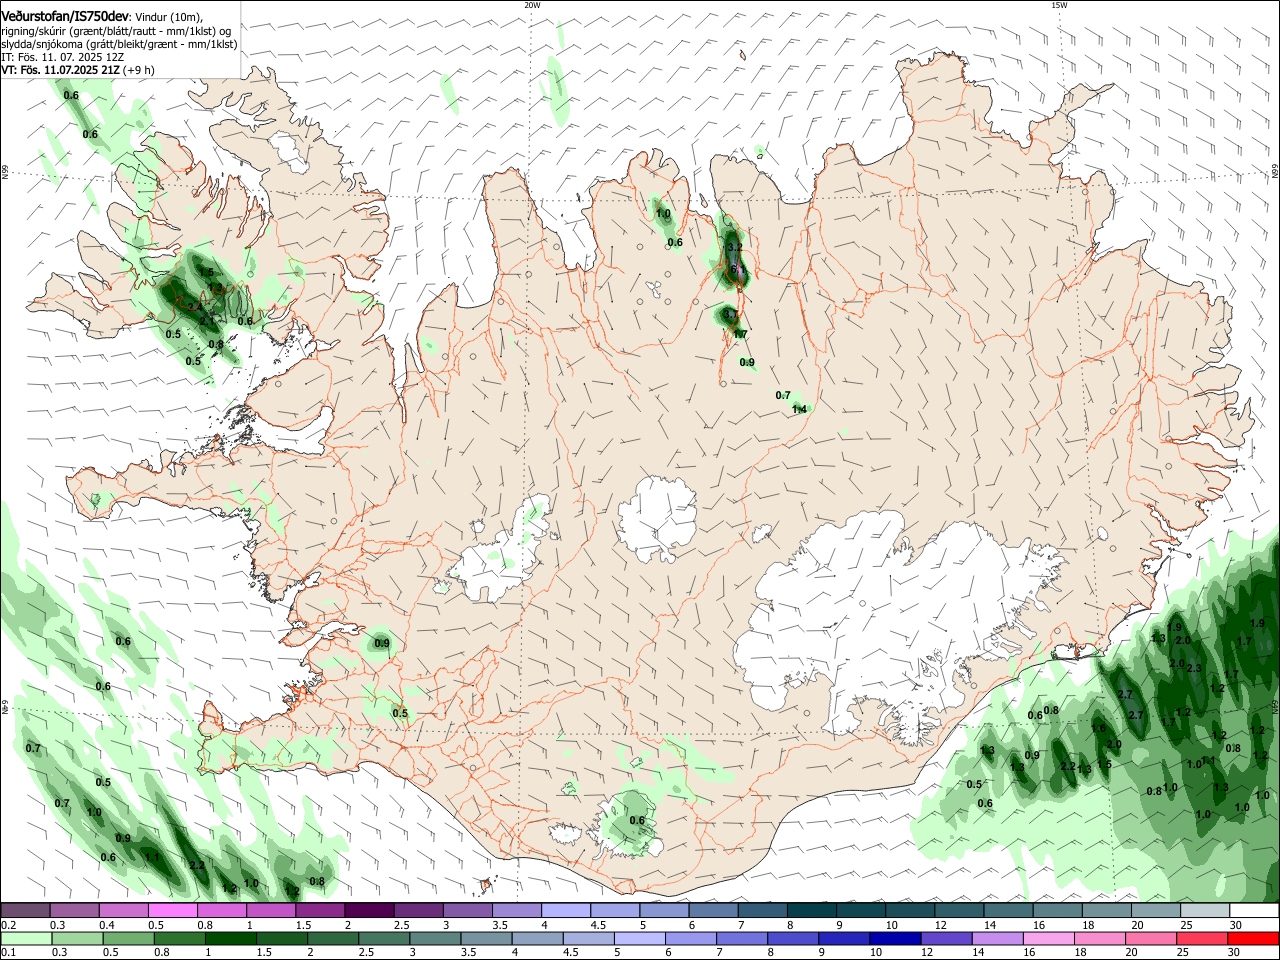
Task: Select the dark purple swatch labeled 2
Action: click(369, 910)
